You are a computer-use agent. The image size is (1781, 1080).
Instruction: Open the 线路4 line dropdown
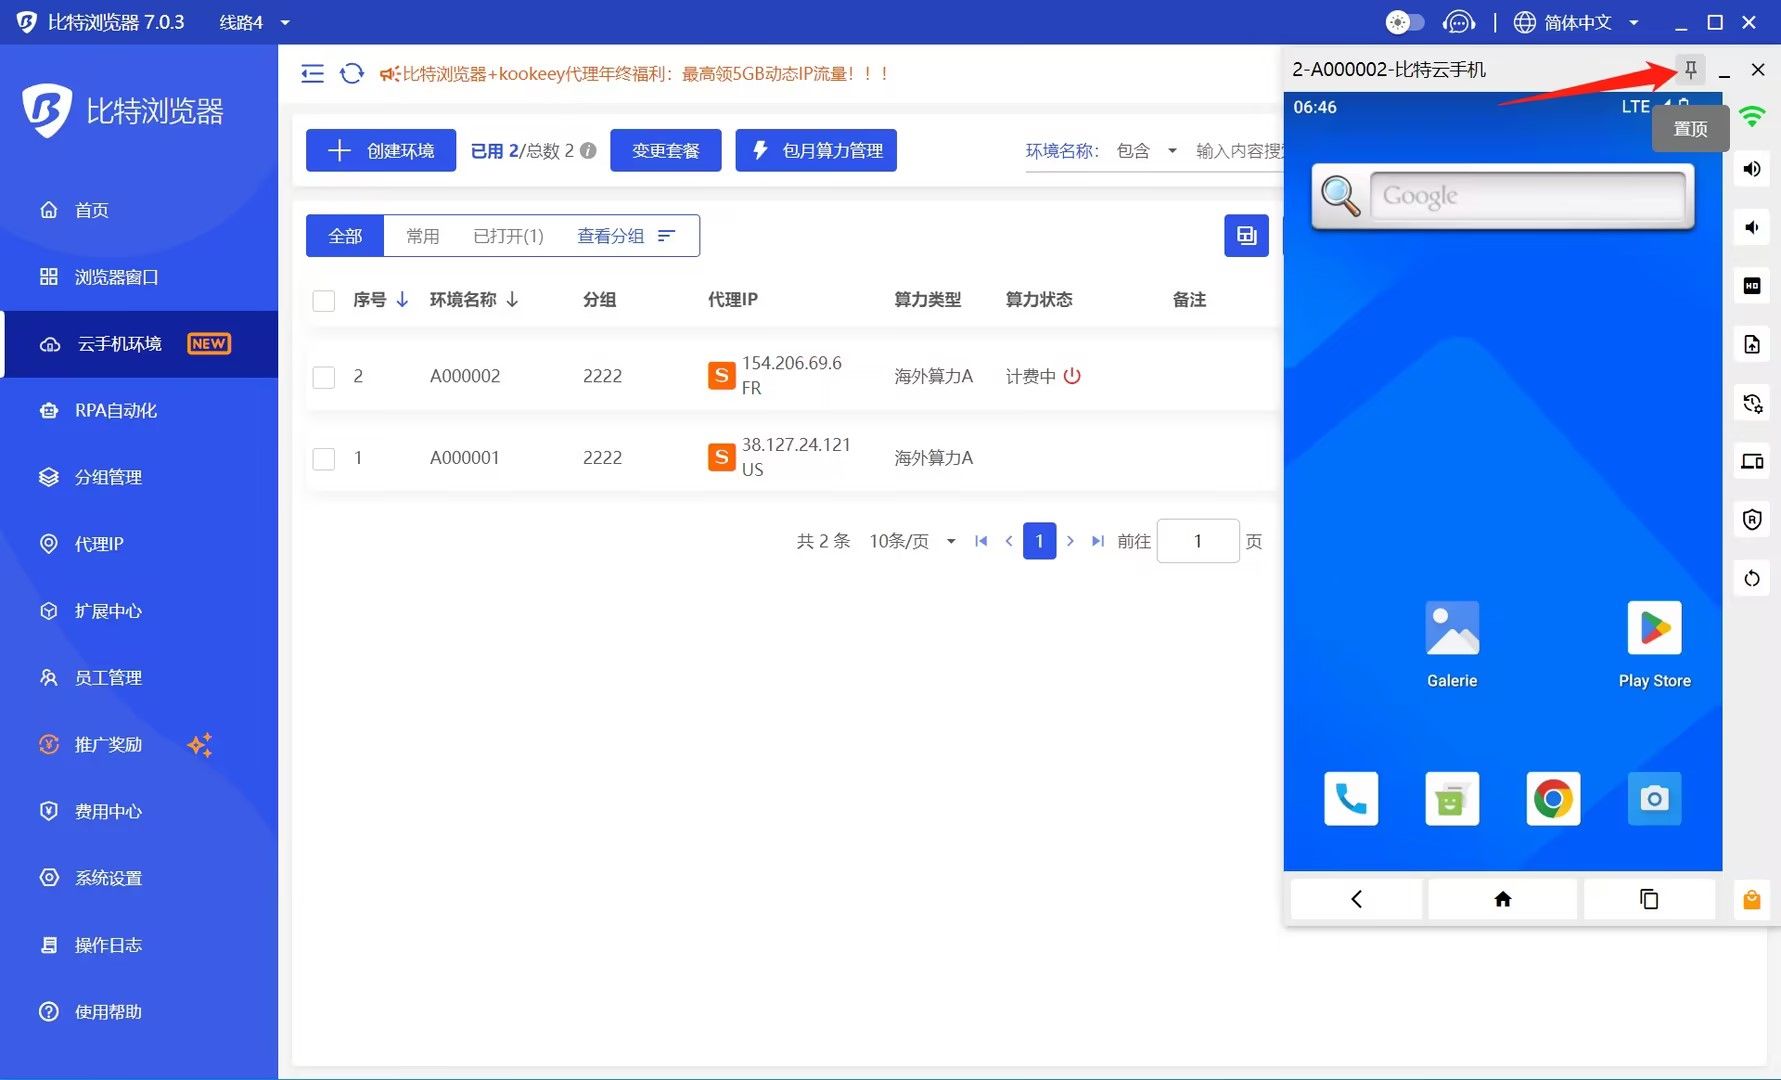(x=255, y=22)
